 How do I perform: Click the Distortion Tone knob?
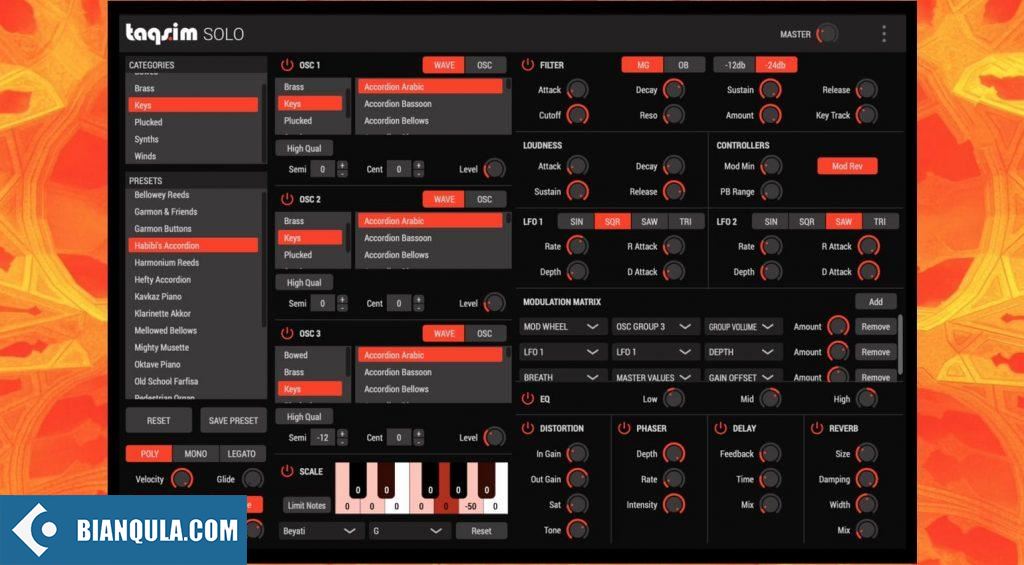(x=577, y=530)
